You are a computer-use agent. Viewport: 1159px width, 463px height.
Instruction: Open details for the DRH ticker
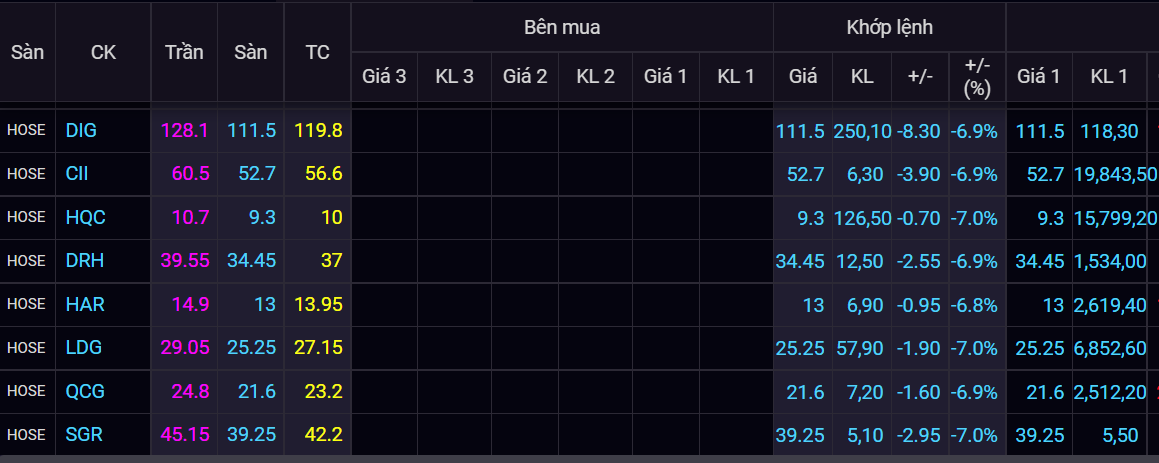click(84, 260)
